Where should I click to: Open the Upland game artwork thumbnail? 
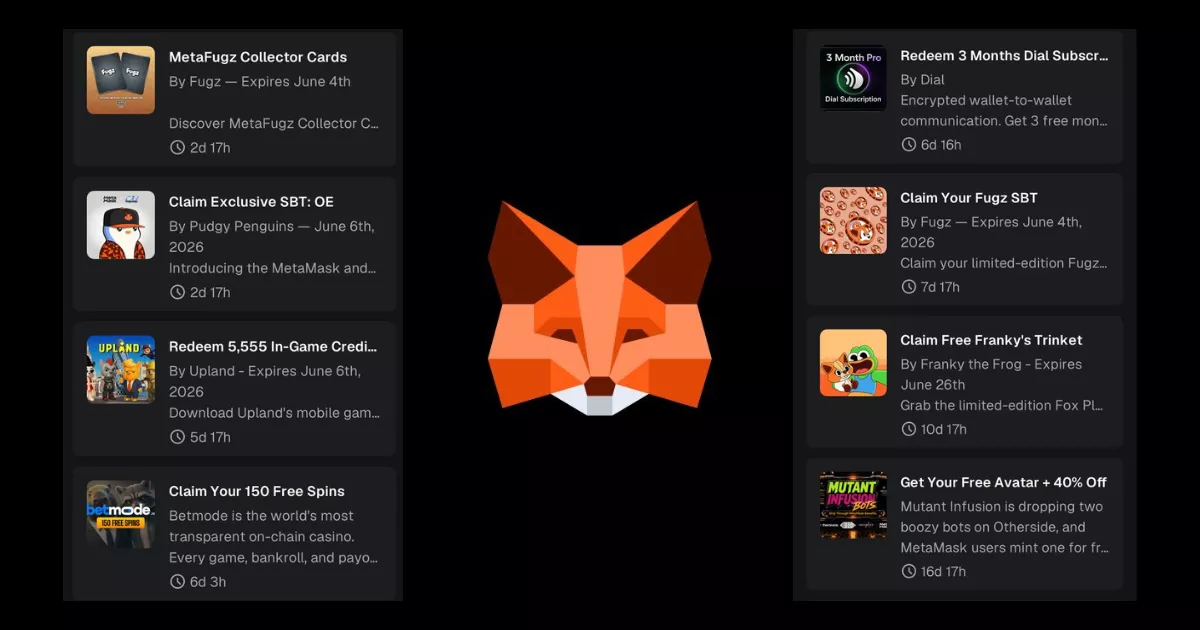pyautogui.click(x=121, y=369)
